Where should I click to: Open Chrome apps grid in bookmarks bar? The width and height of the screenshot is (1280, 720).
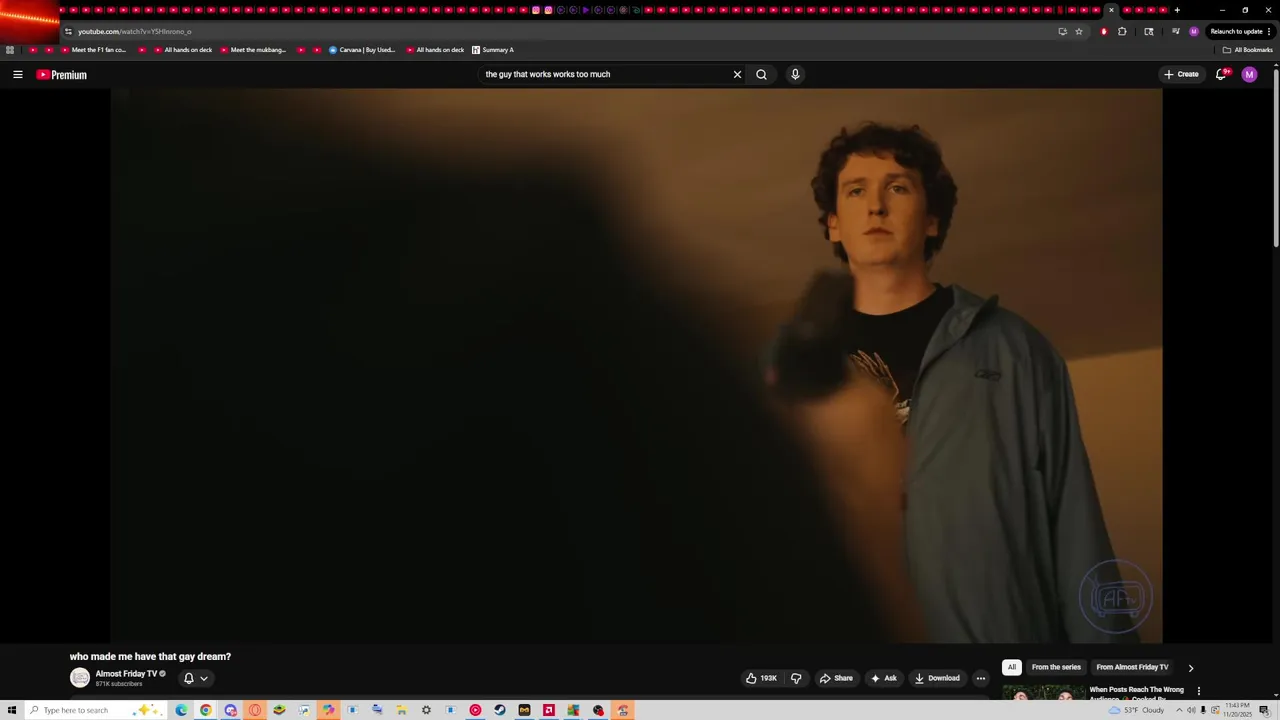(10, 50)
